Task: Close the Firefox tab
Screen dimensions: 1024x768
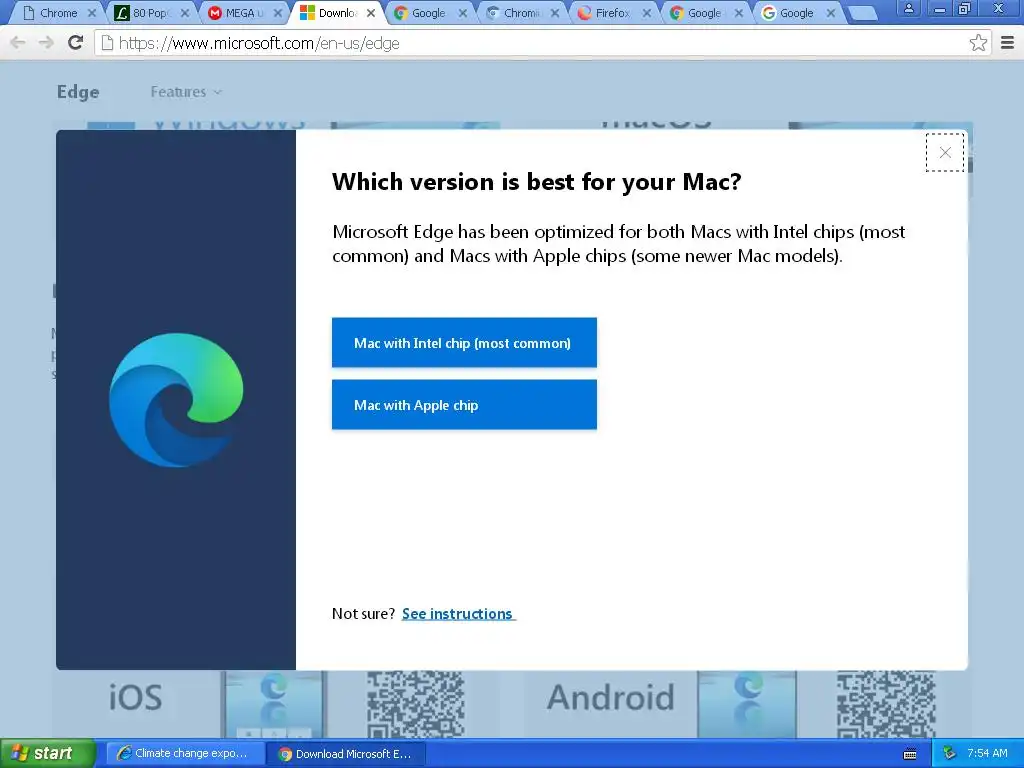Action: [x=647, y=13]
